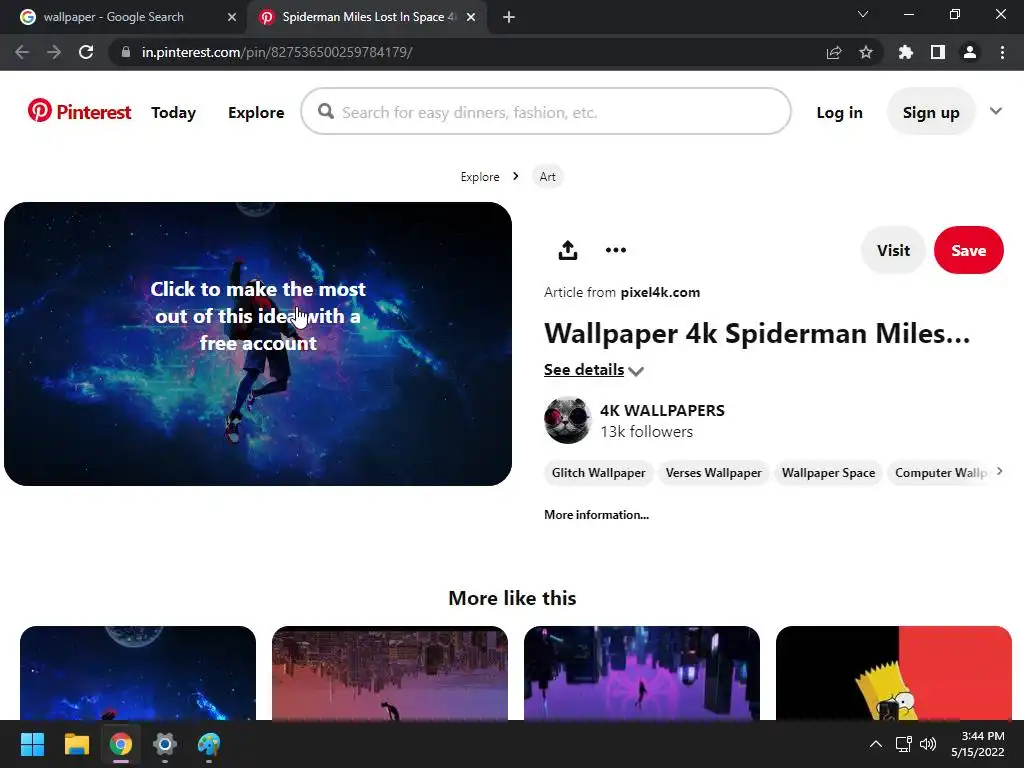The width and height of the screenshot is (1024, 768).
Task: Open the clock showing 3:44 PM
Action: (x=978, y=744)
